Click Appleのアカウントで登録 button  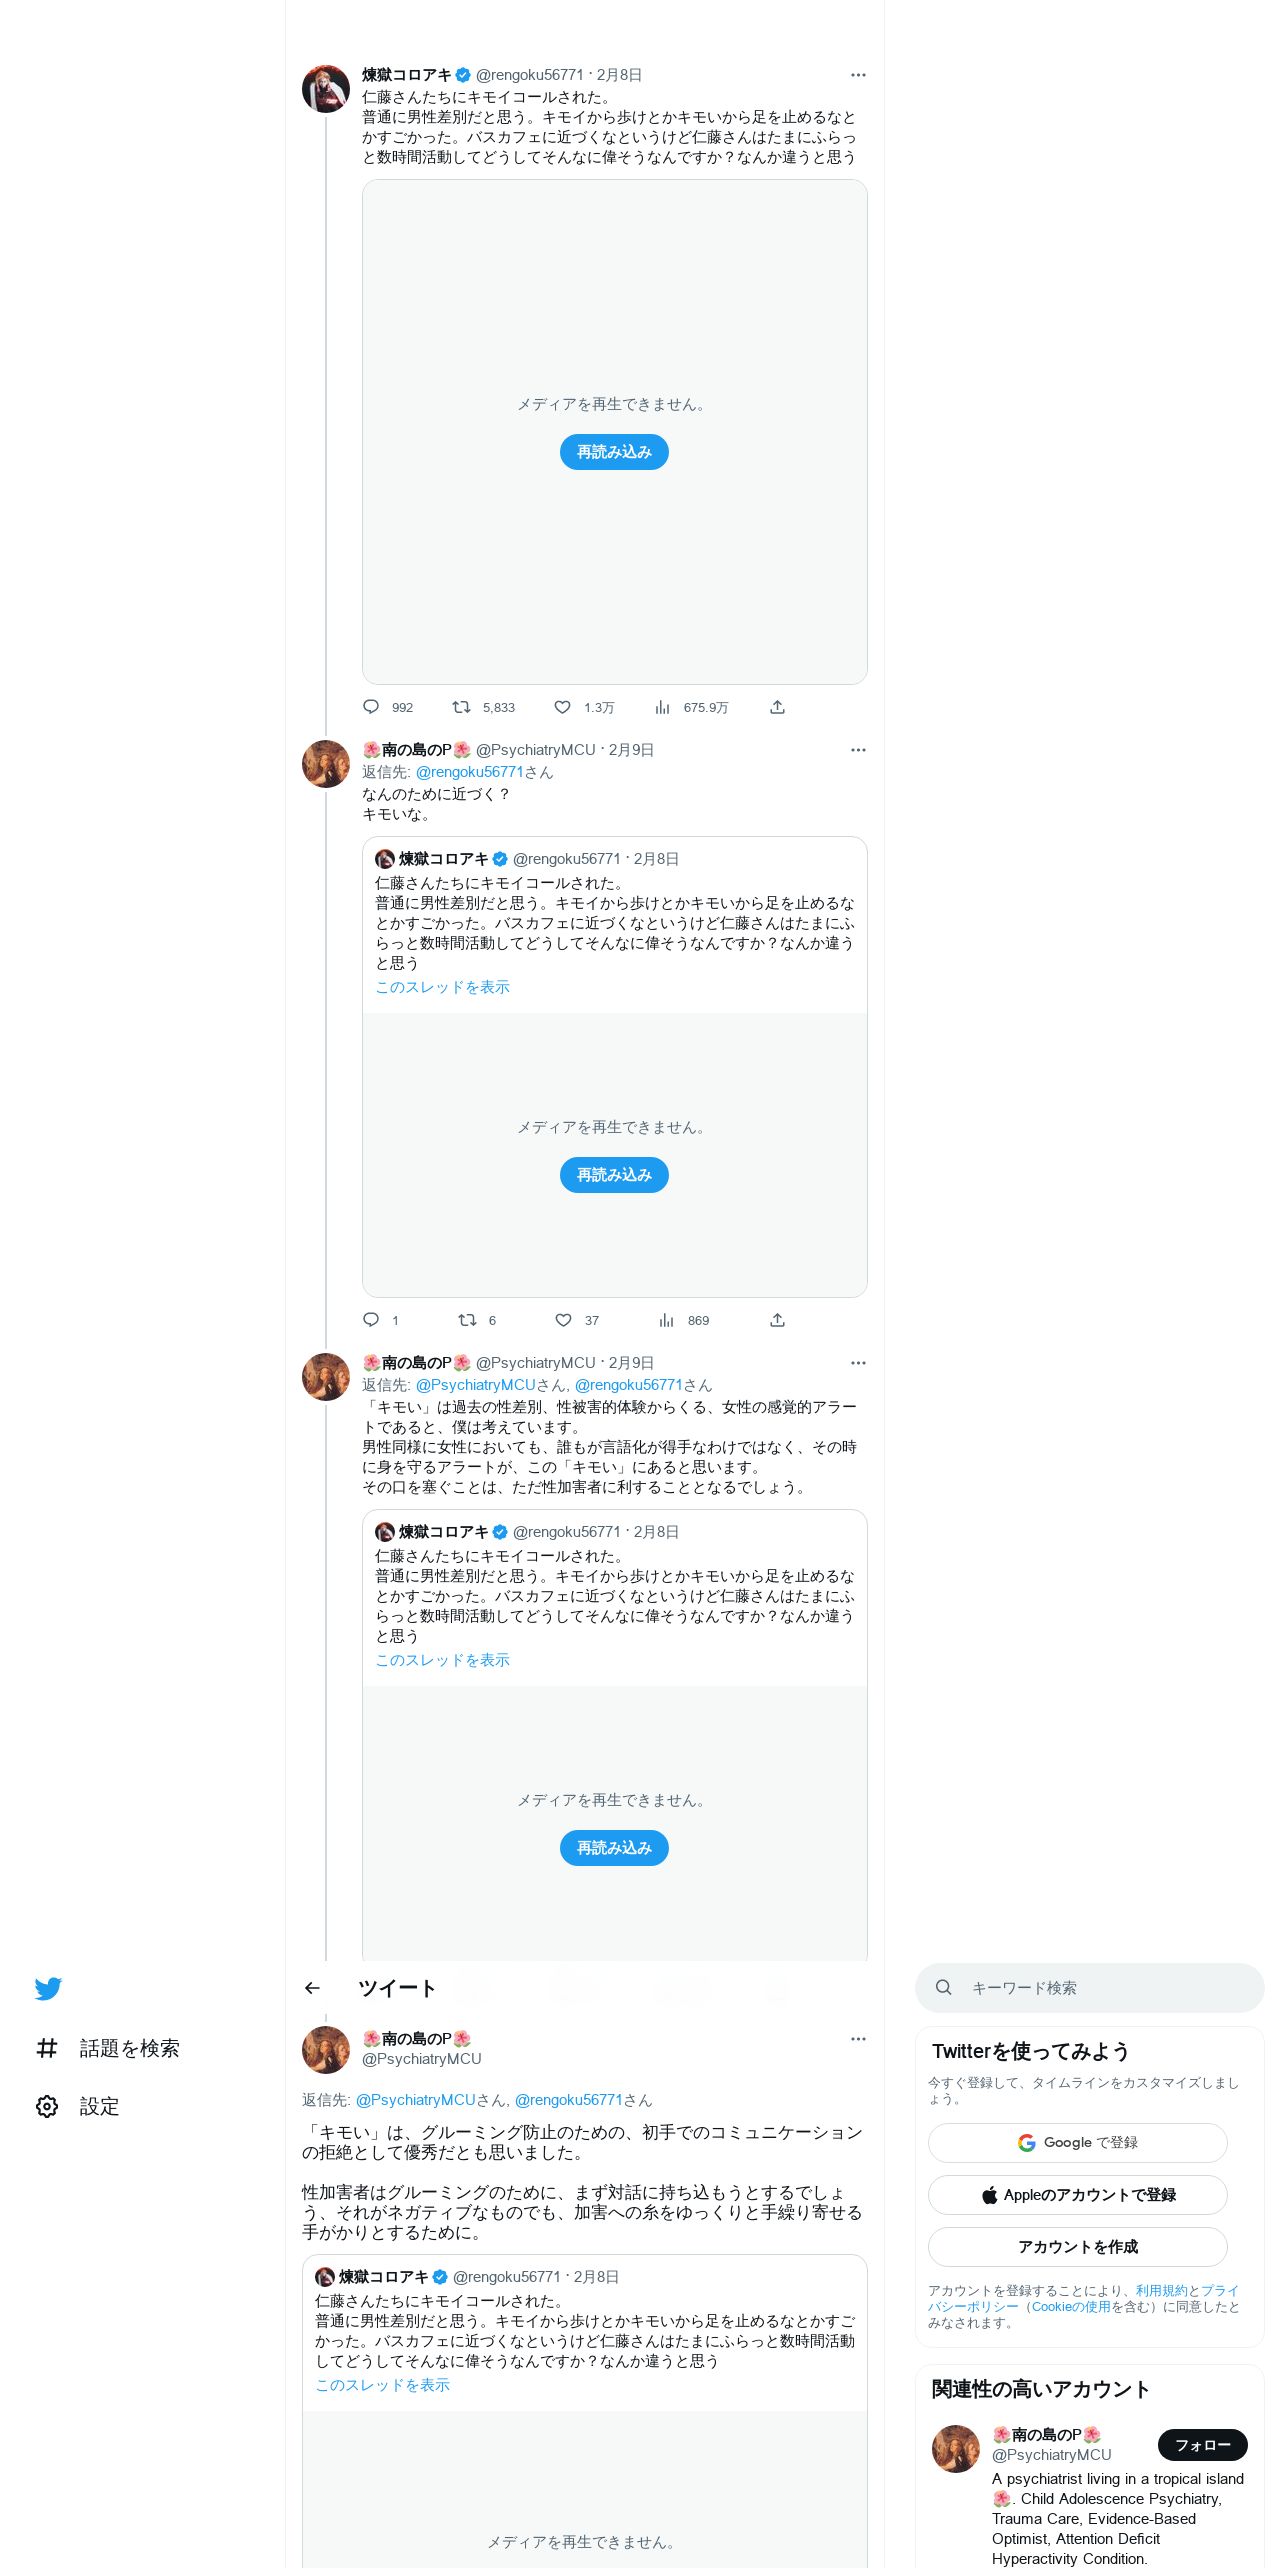1078,2195
